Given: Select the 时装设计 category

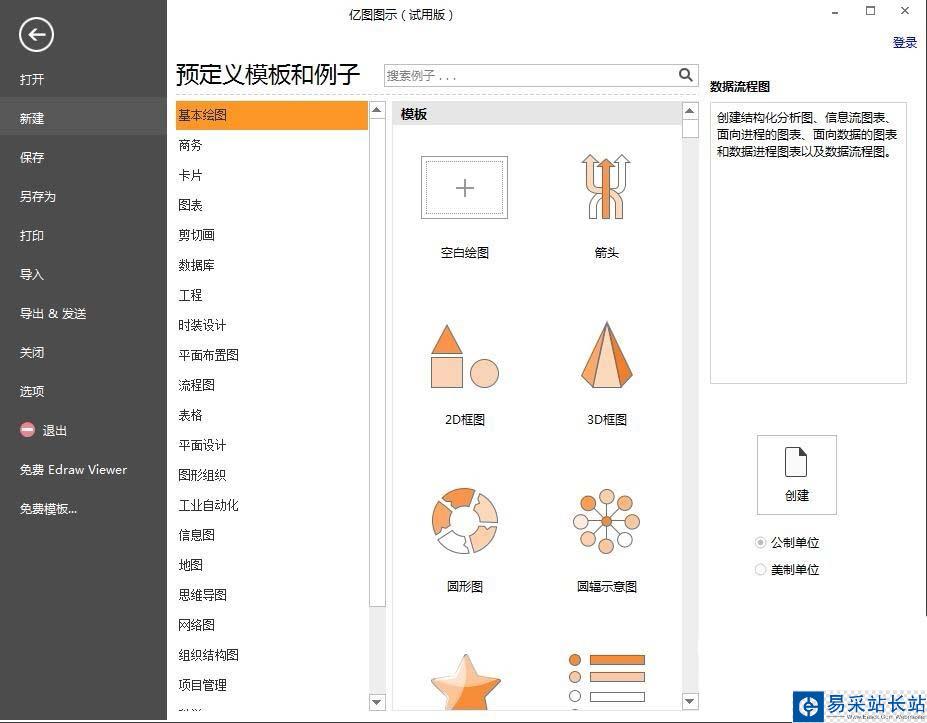Looking at the screenshot, I should [202, 325].
